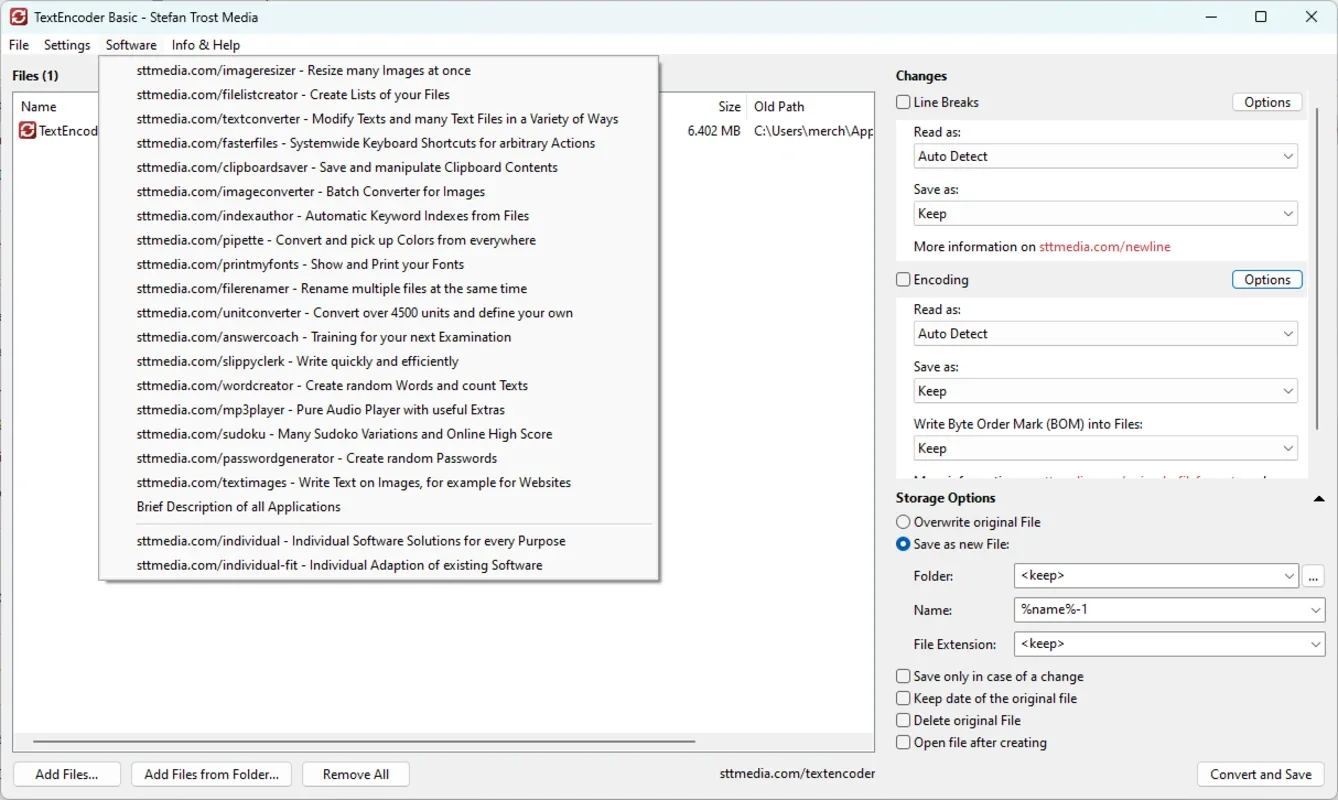Choose passwordgenerator menu entry

click(378, 458)
